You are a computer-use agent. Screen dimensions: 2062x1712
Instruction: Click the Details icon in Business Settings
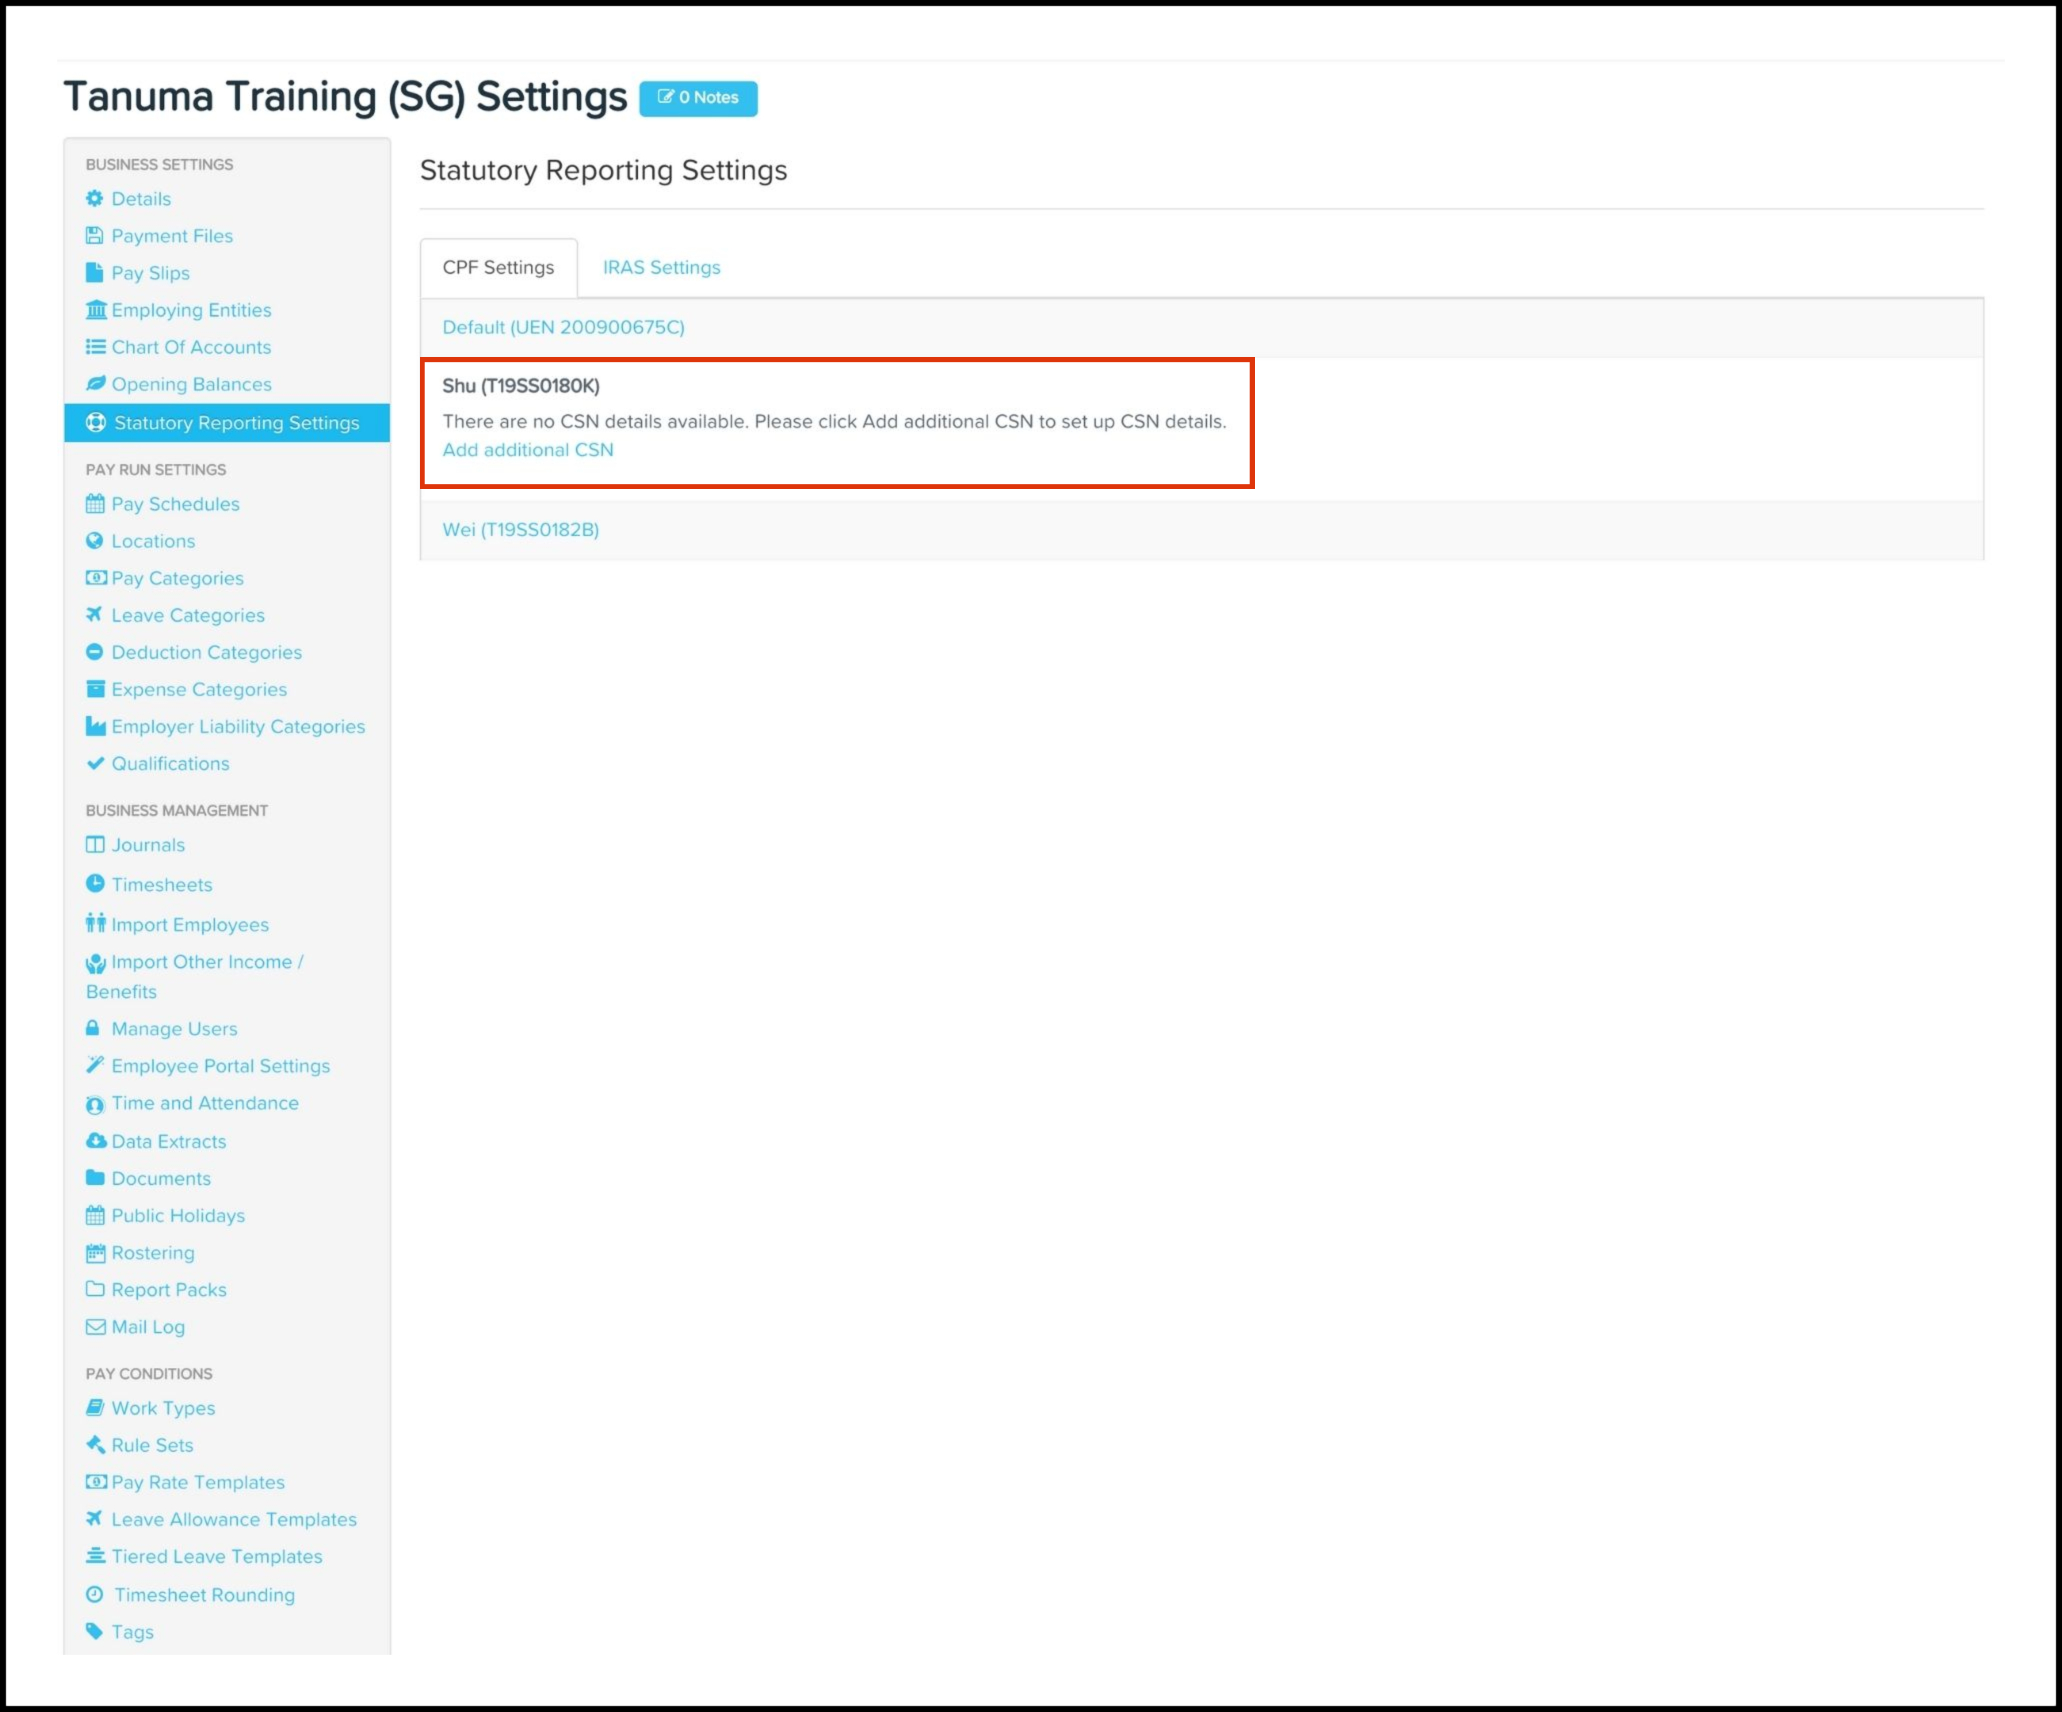tap(92, 199)
